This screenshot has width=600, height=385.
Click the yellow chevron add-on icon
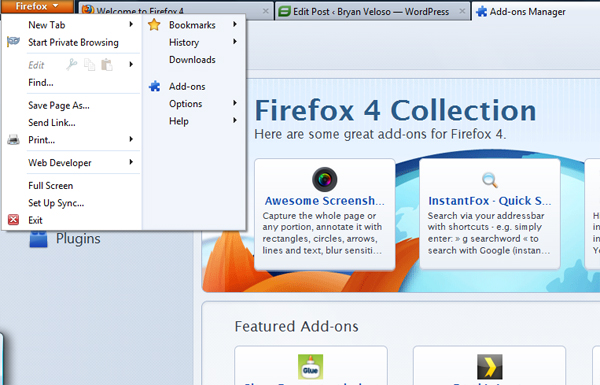(490, 367)
